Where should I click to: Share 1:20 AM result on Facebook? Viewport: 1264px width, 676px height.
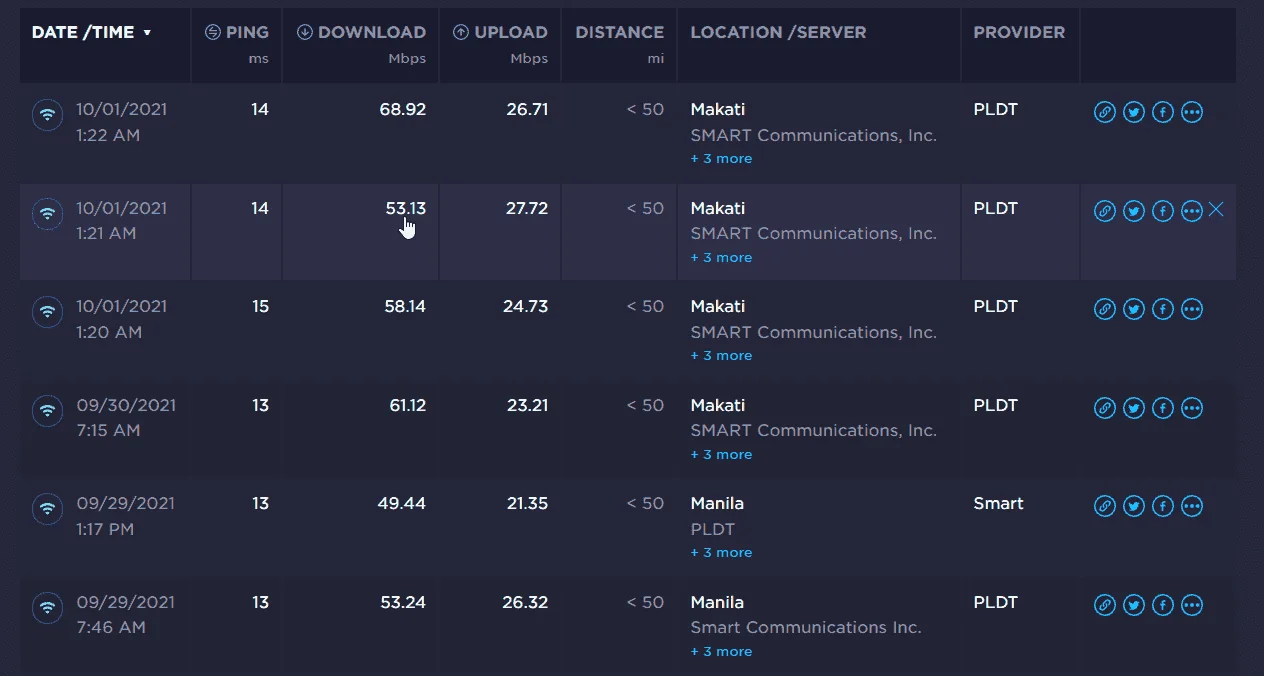(1162, 309)
